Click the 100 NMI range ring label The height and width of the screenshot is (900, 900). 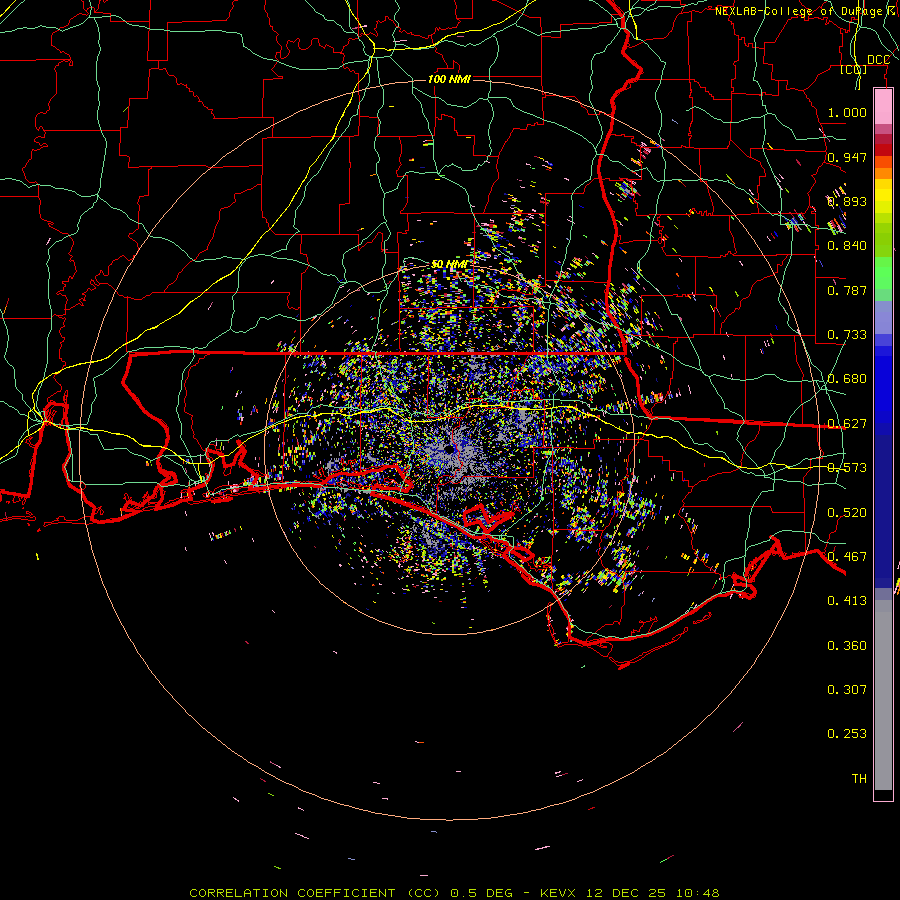pyautogui.click(x=449, y=79)
